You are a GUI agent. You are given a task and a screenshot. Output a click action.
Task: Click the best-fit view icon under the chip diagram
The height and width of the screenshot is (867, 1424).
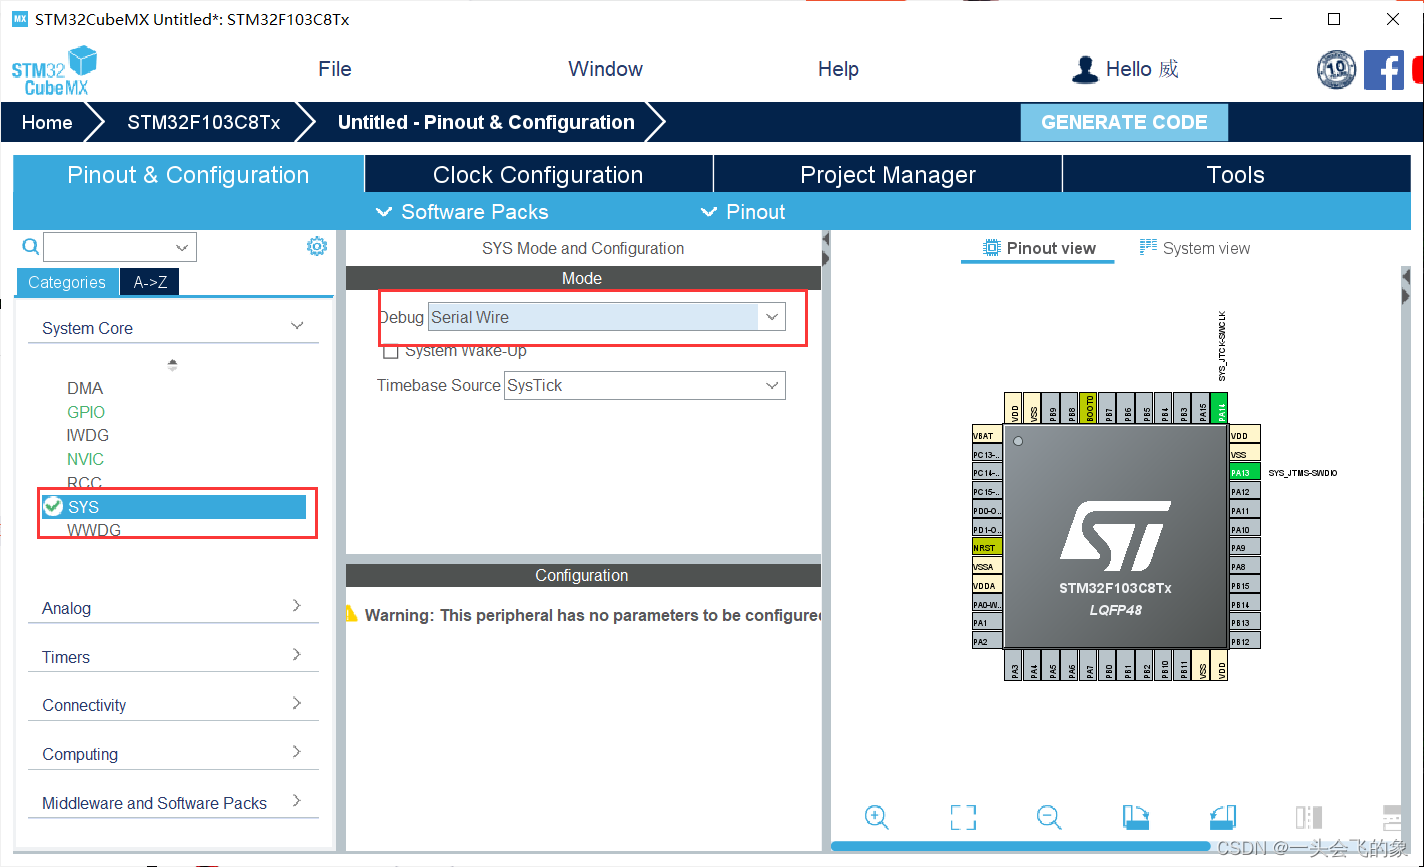[963, 817]
